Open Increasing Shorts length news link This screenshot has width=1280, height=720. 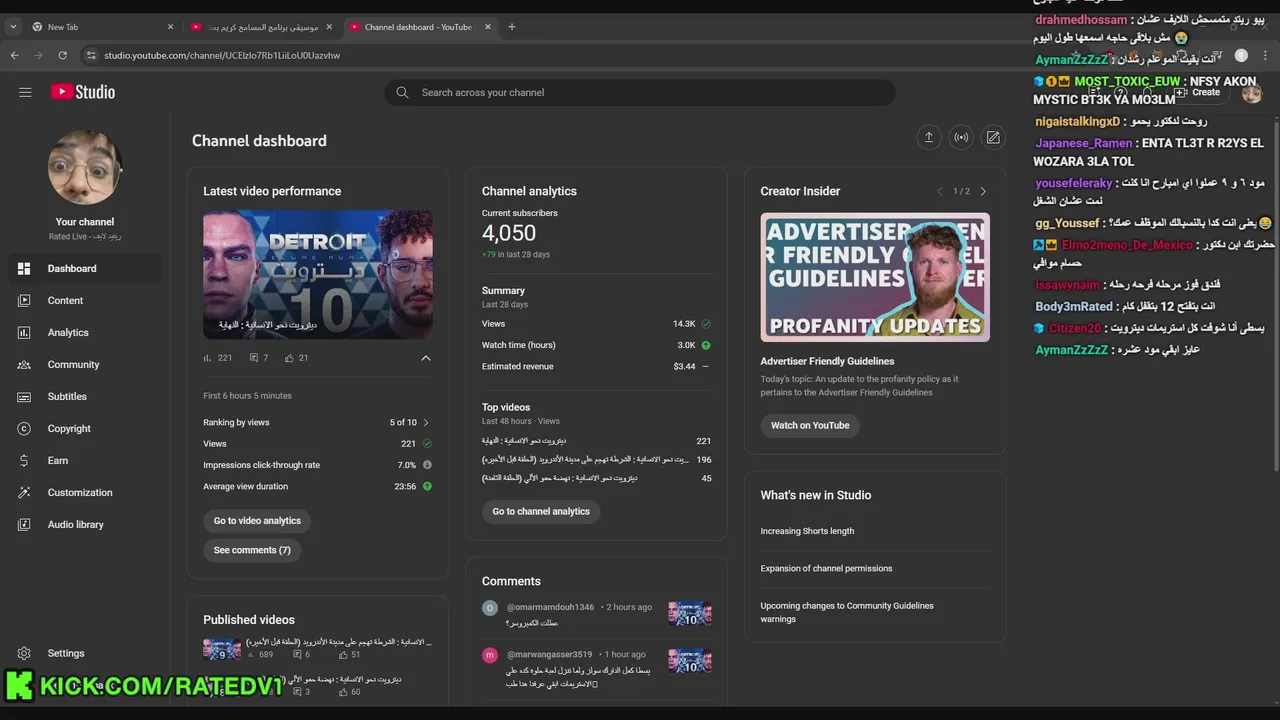807,531
